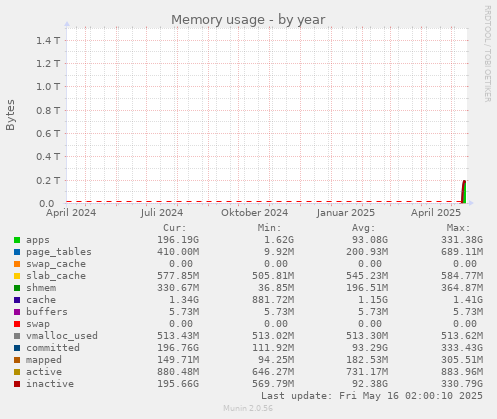497x419 pixels.
Task: Click the committed minimum value 111.92M
Action: coord(273,348)
